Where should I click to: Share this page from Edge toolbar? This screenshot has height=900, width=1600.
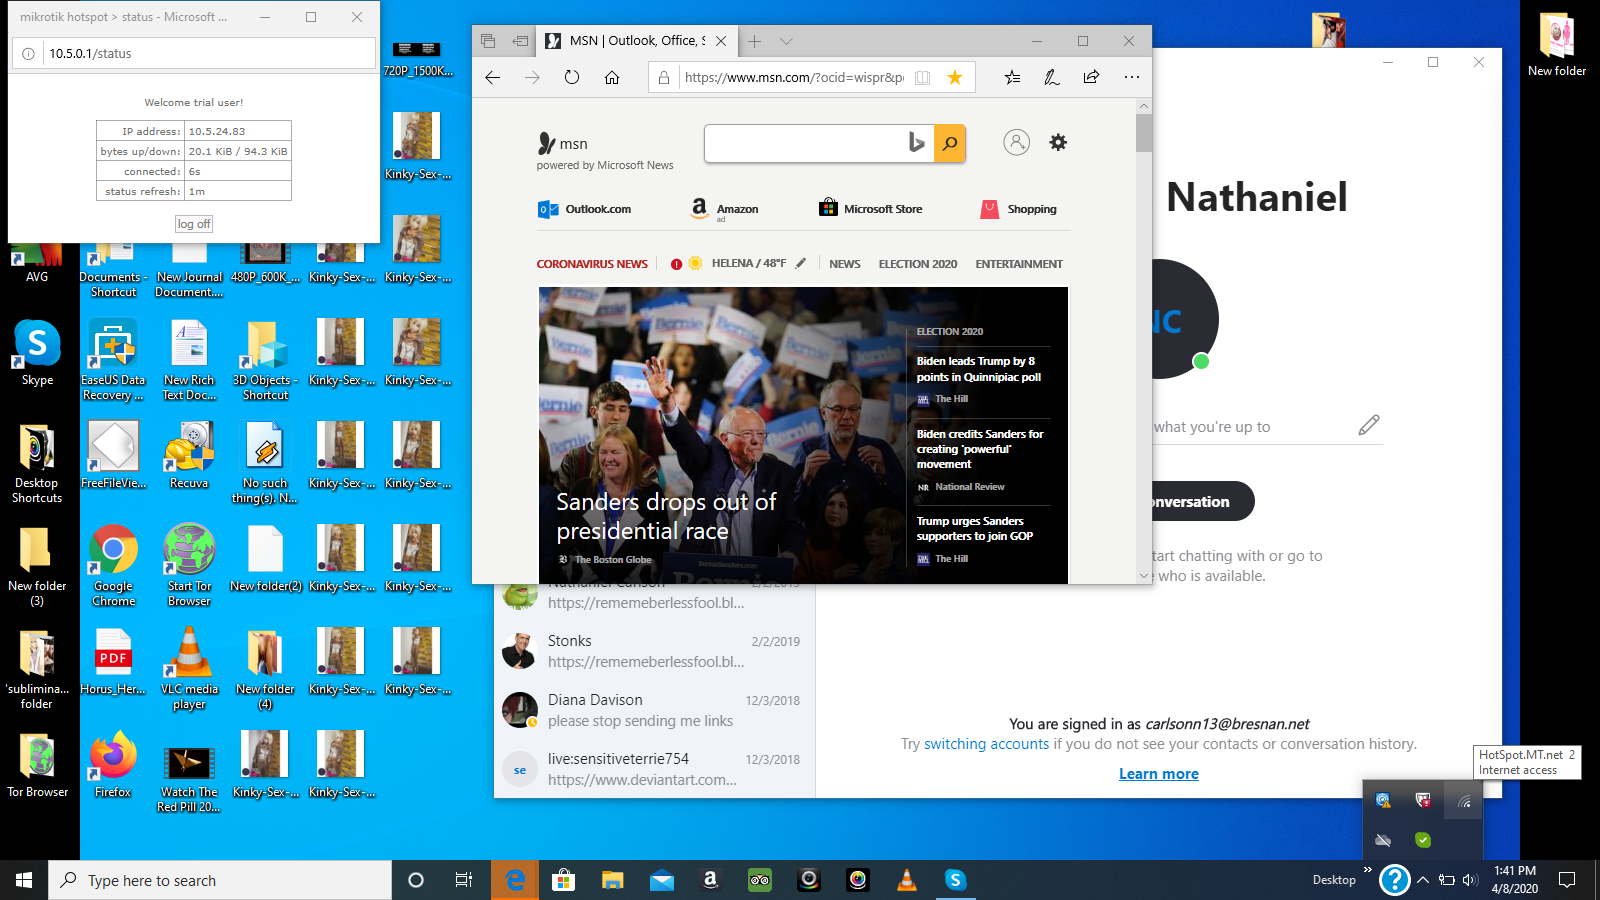pyautogui.click(x=1091, y=77)
